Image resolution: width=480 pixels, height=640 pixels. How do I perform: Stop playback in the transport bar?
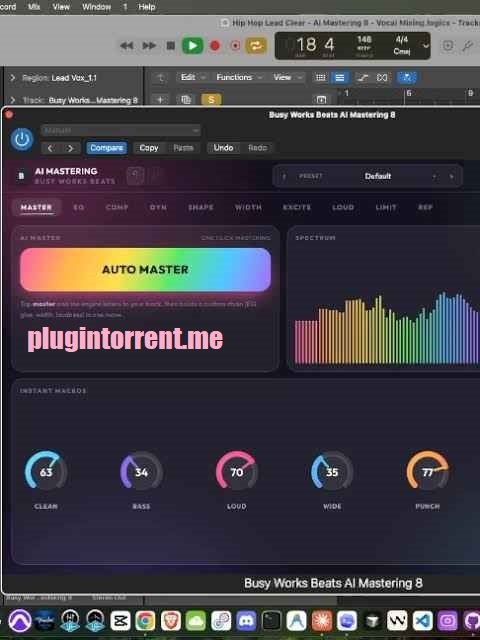click(x=171, y=46)
